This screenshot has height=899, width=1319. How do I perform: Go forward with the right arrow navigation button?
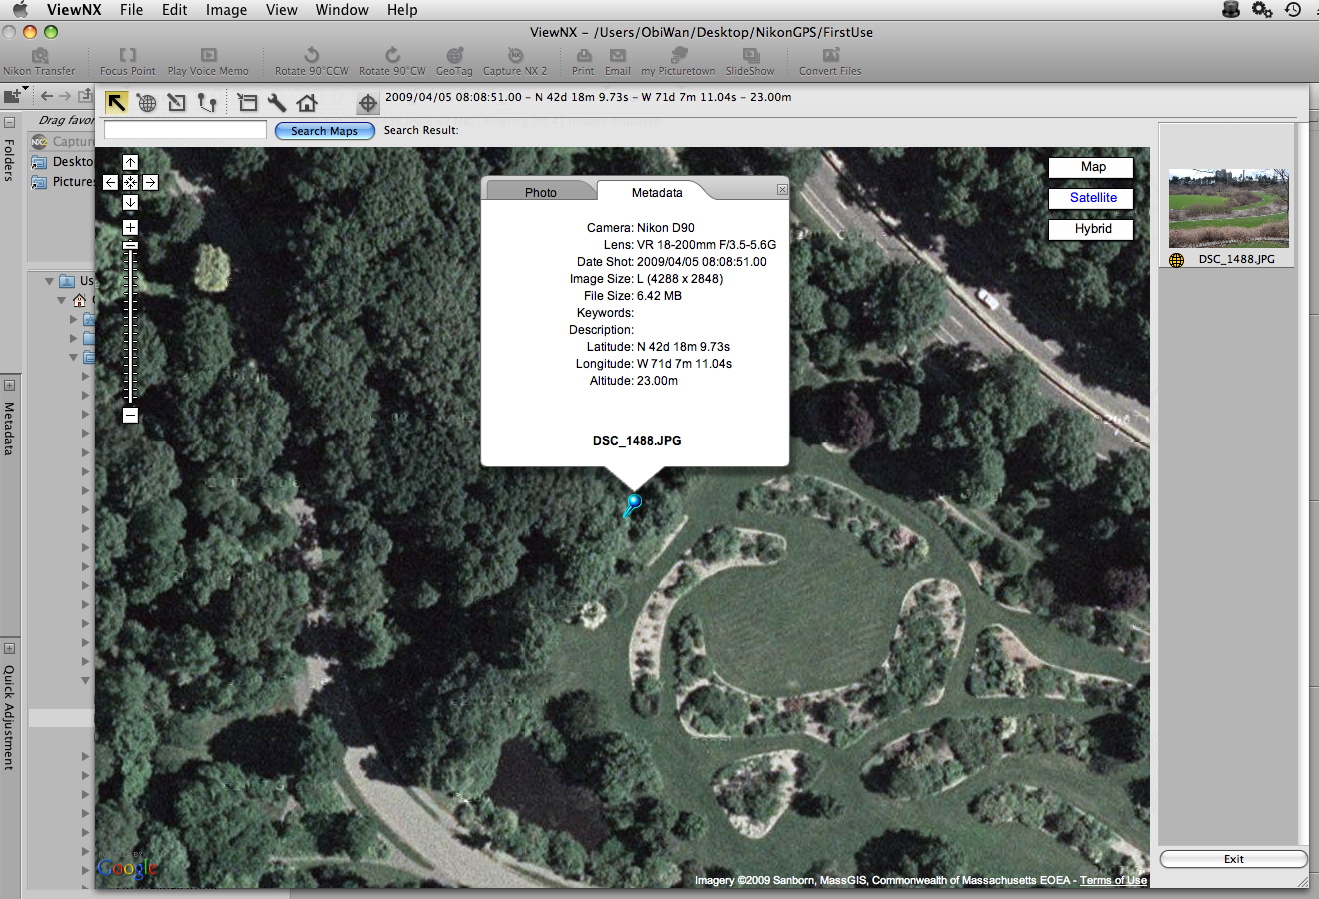pos(65,96)
